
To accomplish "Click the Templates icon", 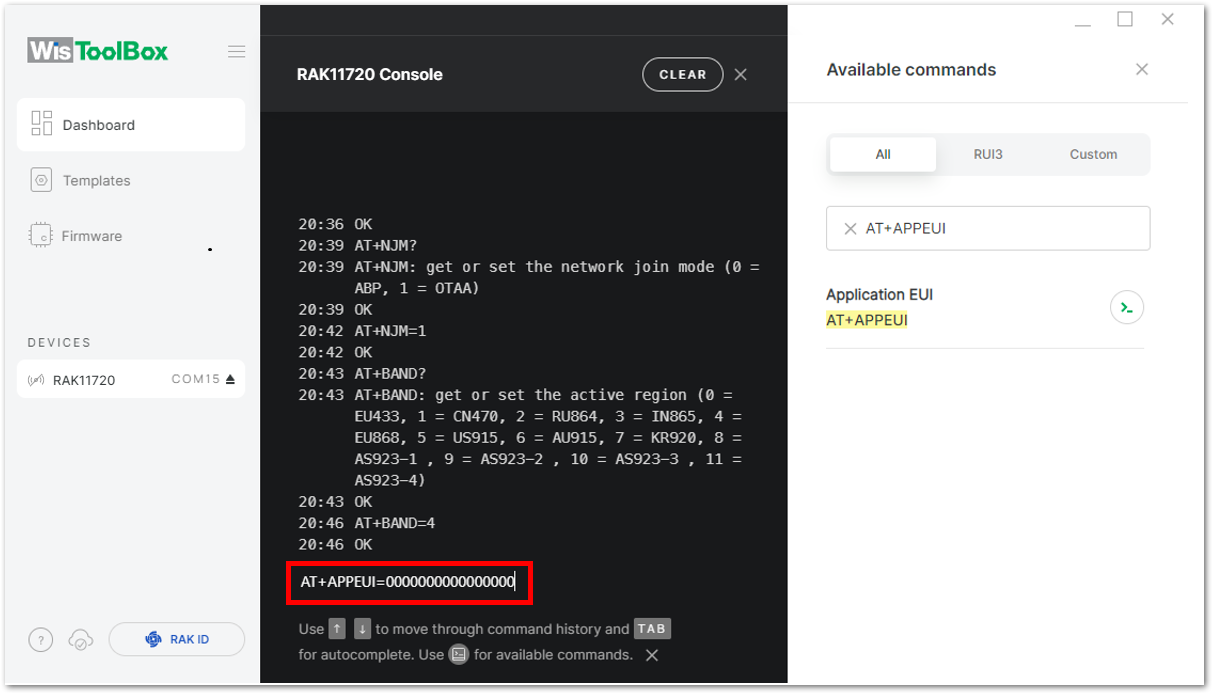I will (x=41, y=181).
